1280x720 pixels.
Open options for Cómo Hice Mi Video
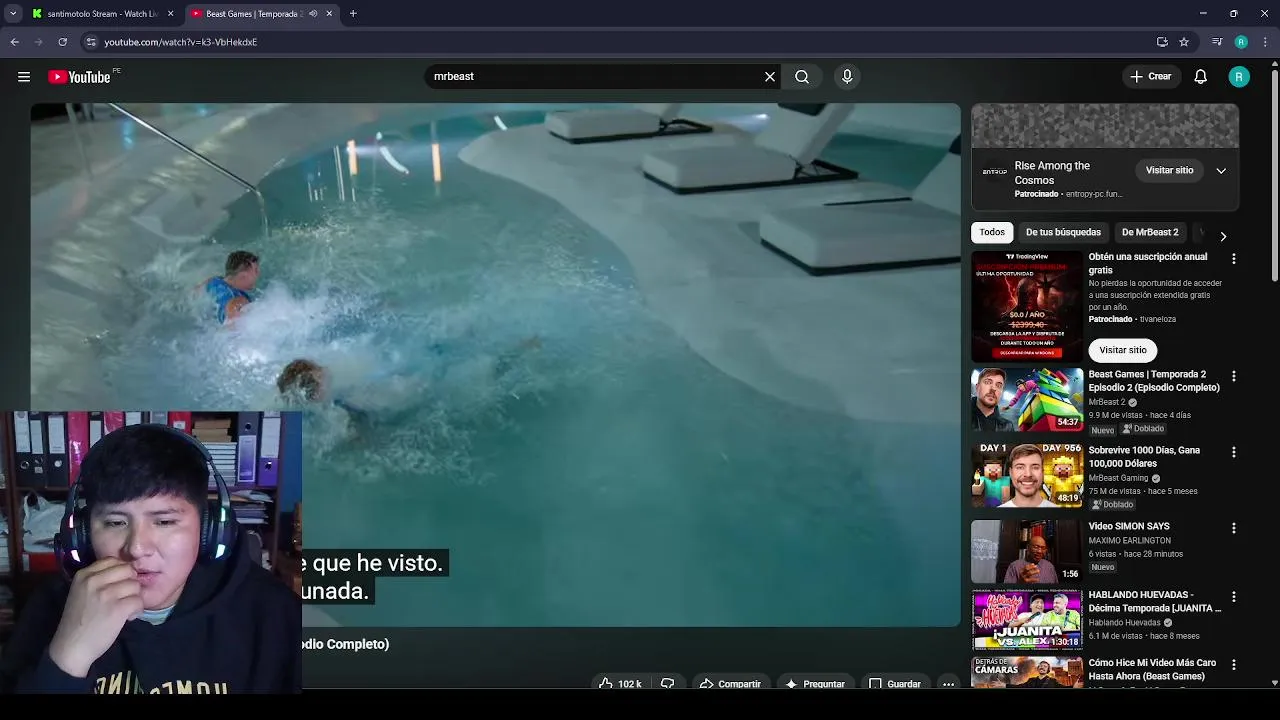click(x=1233, y=665)
